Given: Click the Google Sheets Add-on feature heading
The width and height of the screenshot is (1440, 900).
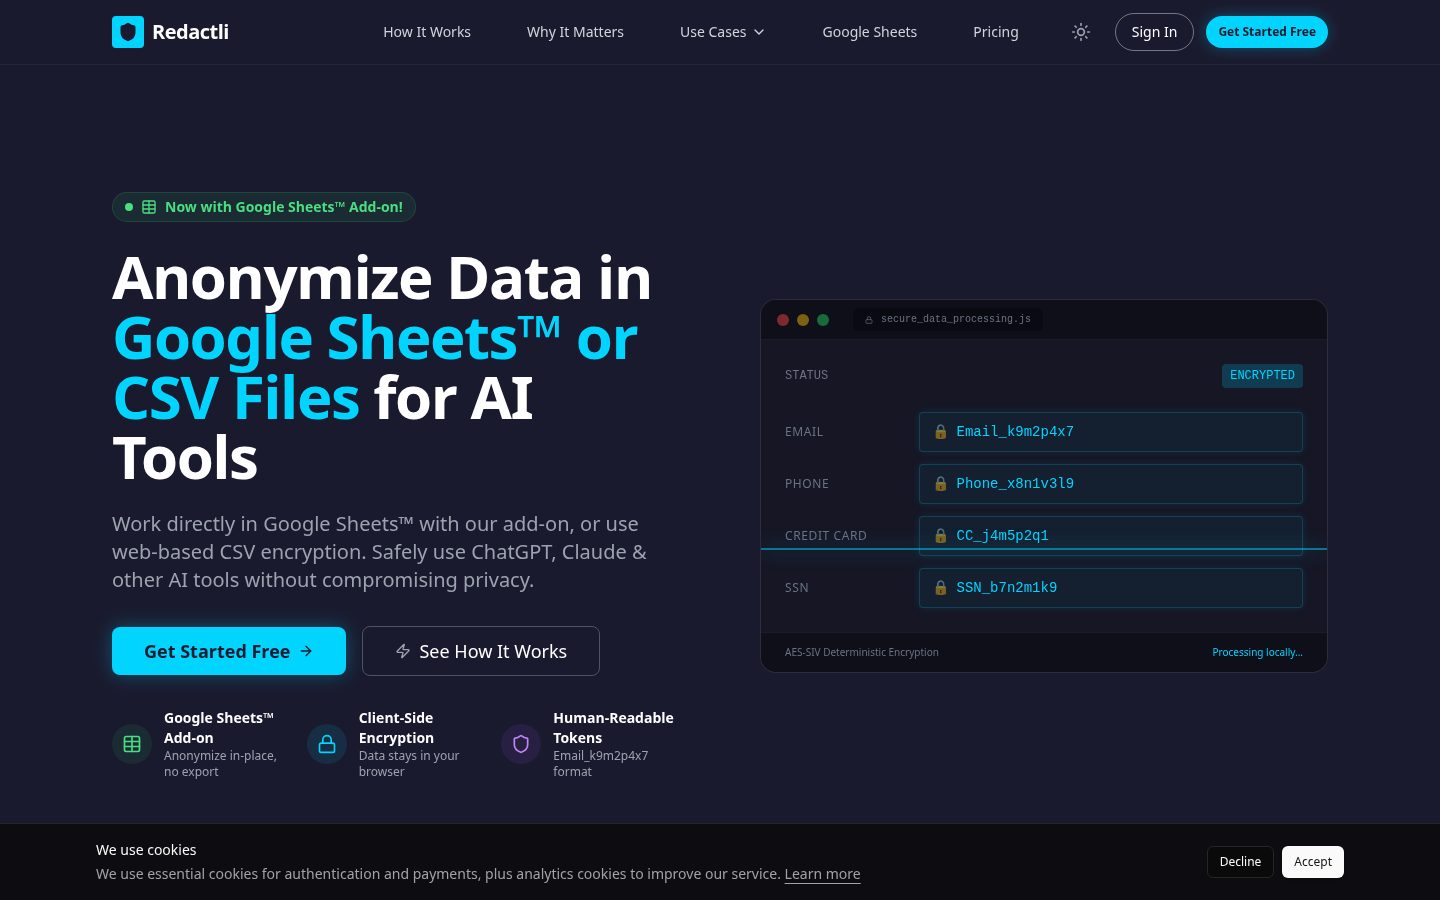Looking at the screenshot, I should (219, 728).
